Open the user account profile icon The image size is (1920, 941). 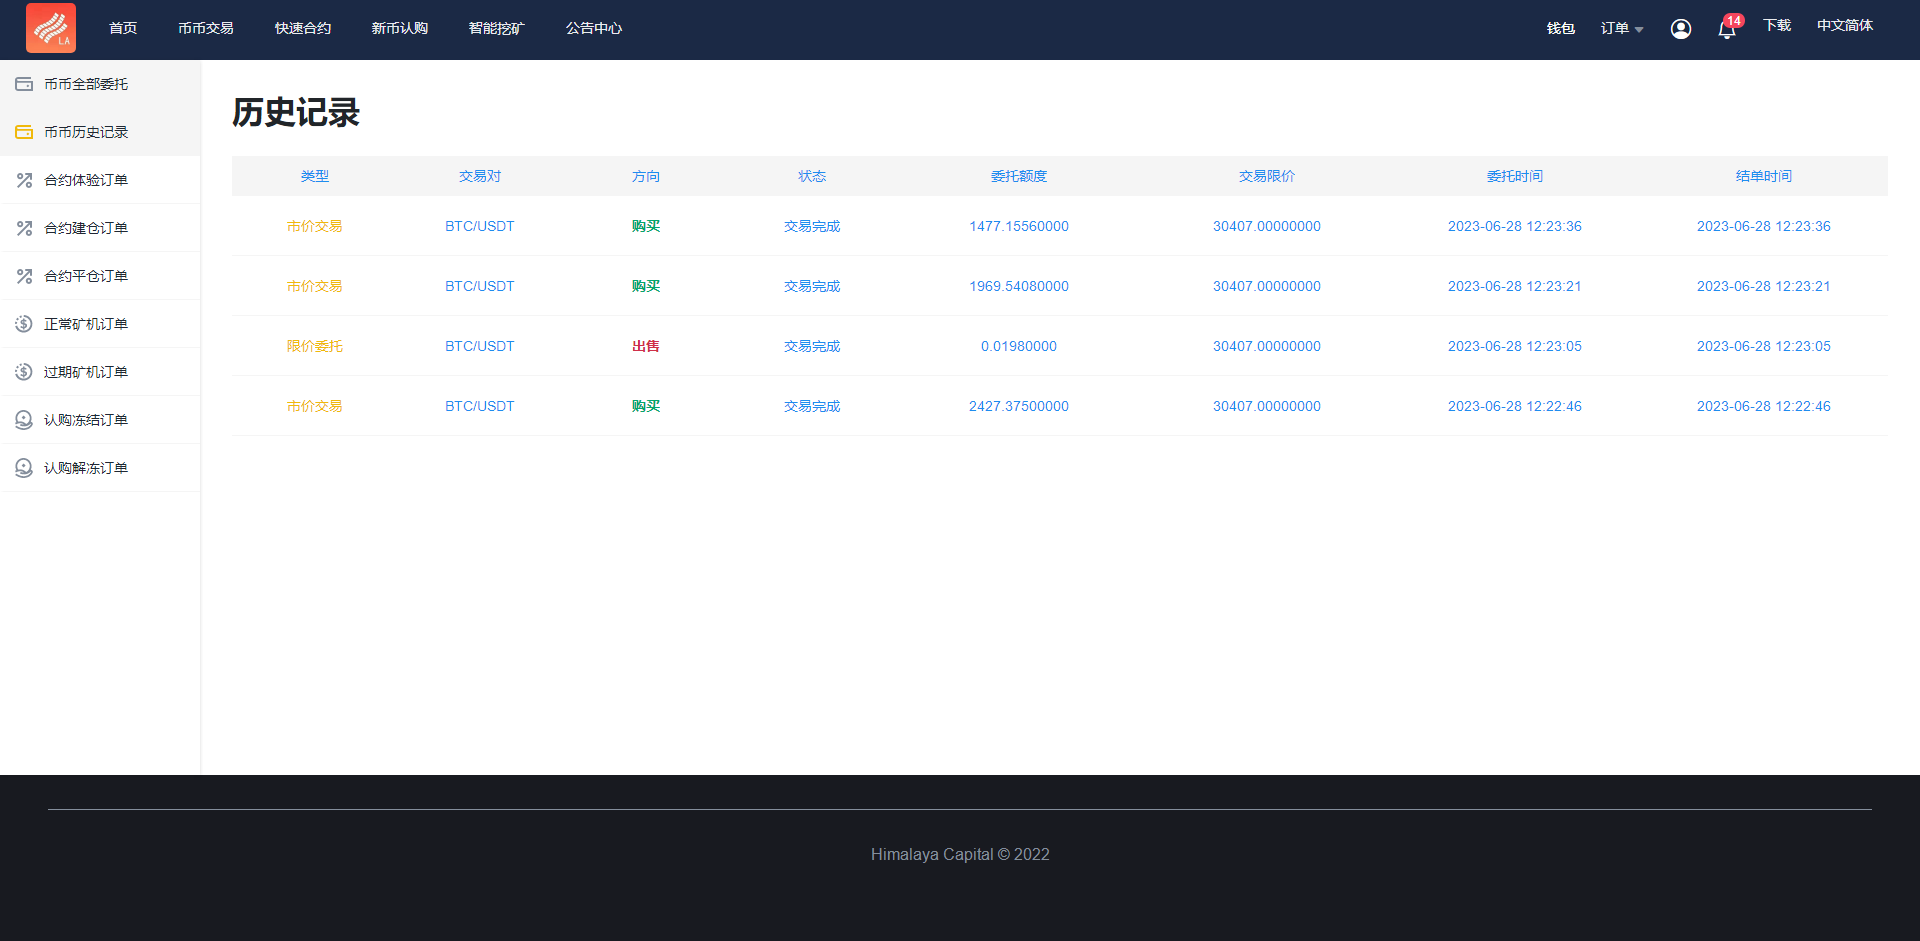[1680, 29]
